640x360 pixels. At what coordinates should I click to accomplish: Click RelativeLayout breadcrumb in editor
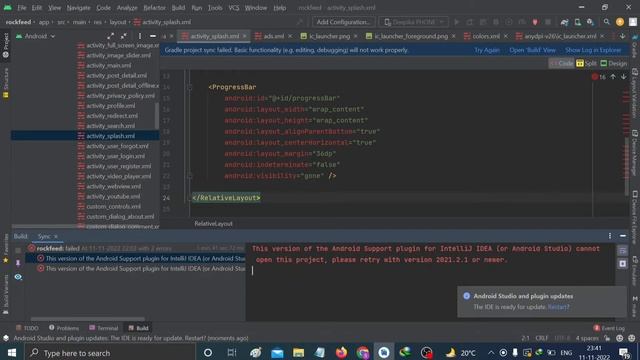pyautogui.click(x=213, y=224)
